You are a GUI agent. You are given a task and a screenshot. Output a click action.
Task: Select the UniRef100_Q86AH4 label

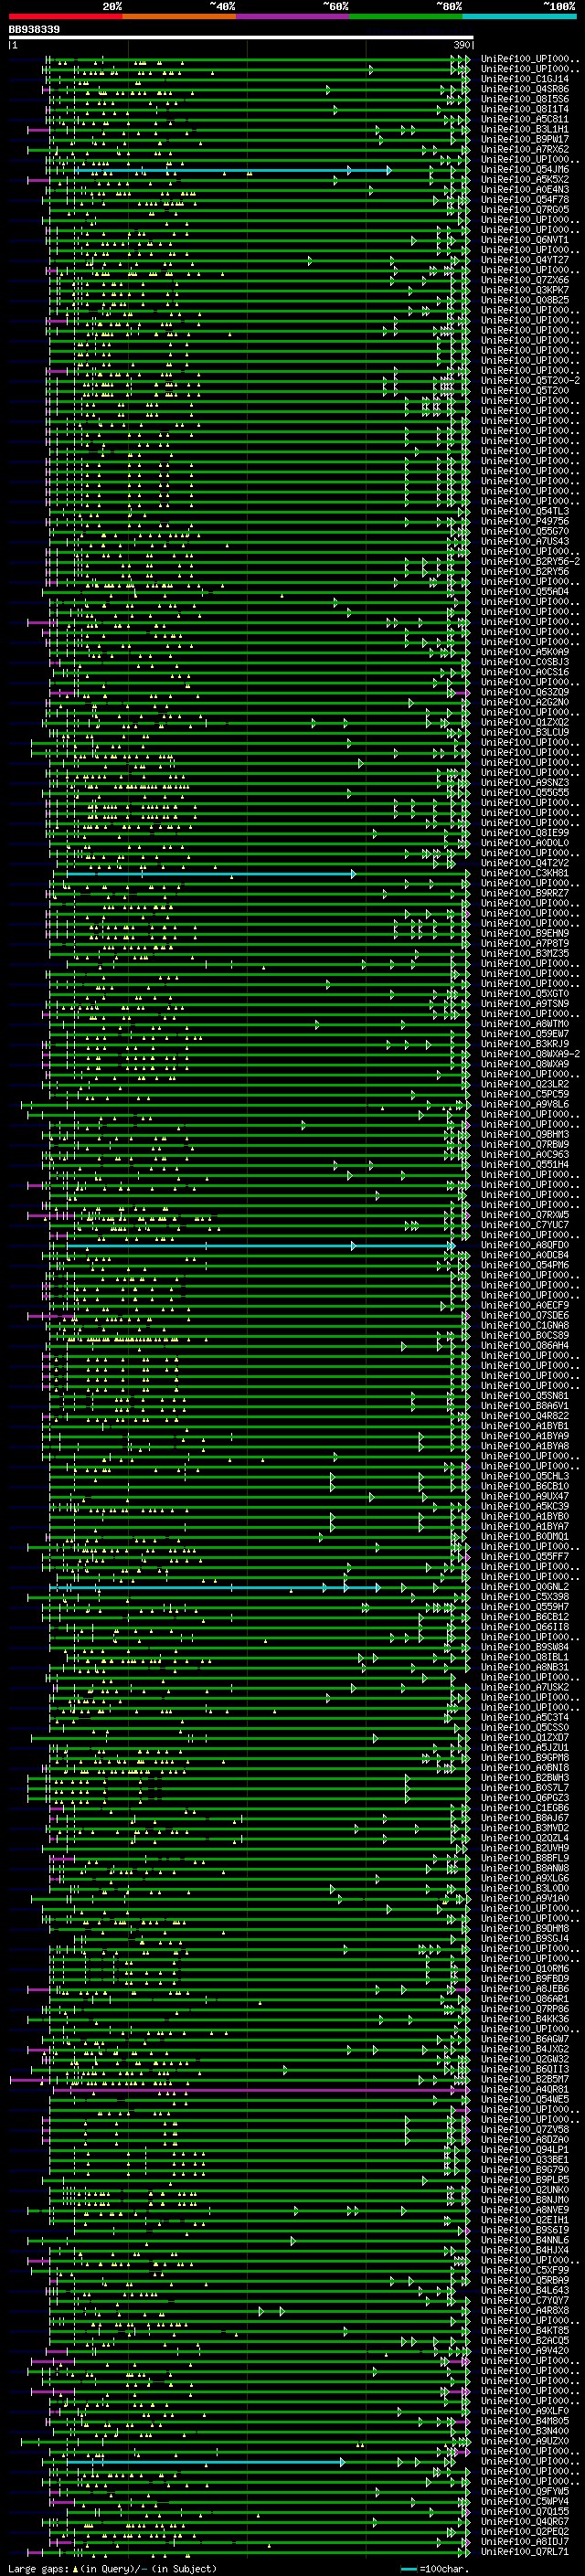[525, 1346]
